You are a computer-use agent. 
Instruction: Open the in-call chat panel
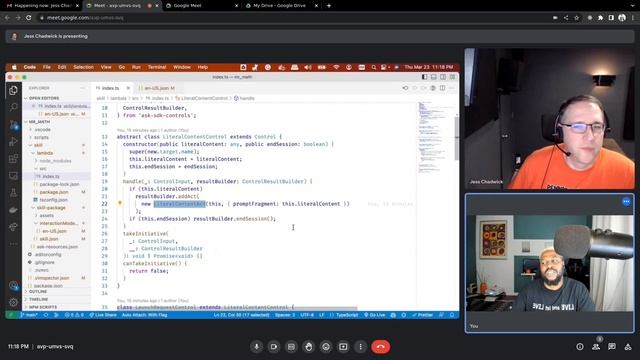click(612, 347)
